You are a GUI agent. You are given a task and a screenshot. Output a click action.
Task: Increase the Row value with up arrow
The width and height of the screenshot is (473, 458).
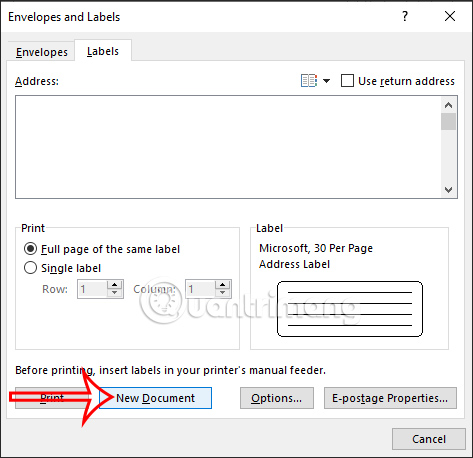tap(115, 285)
